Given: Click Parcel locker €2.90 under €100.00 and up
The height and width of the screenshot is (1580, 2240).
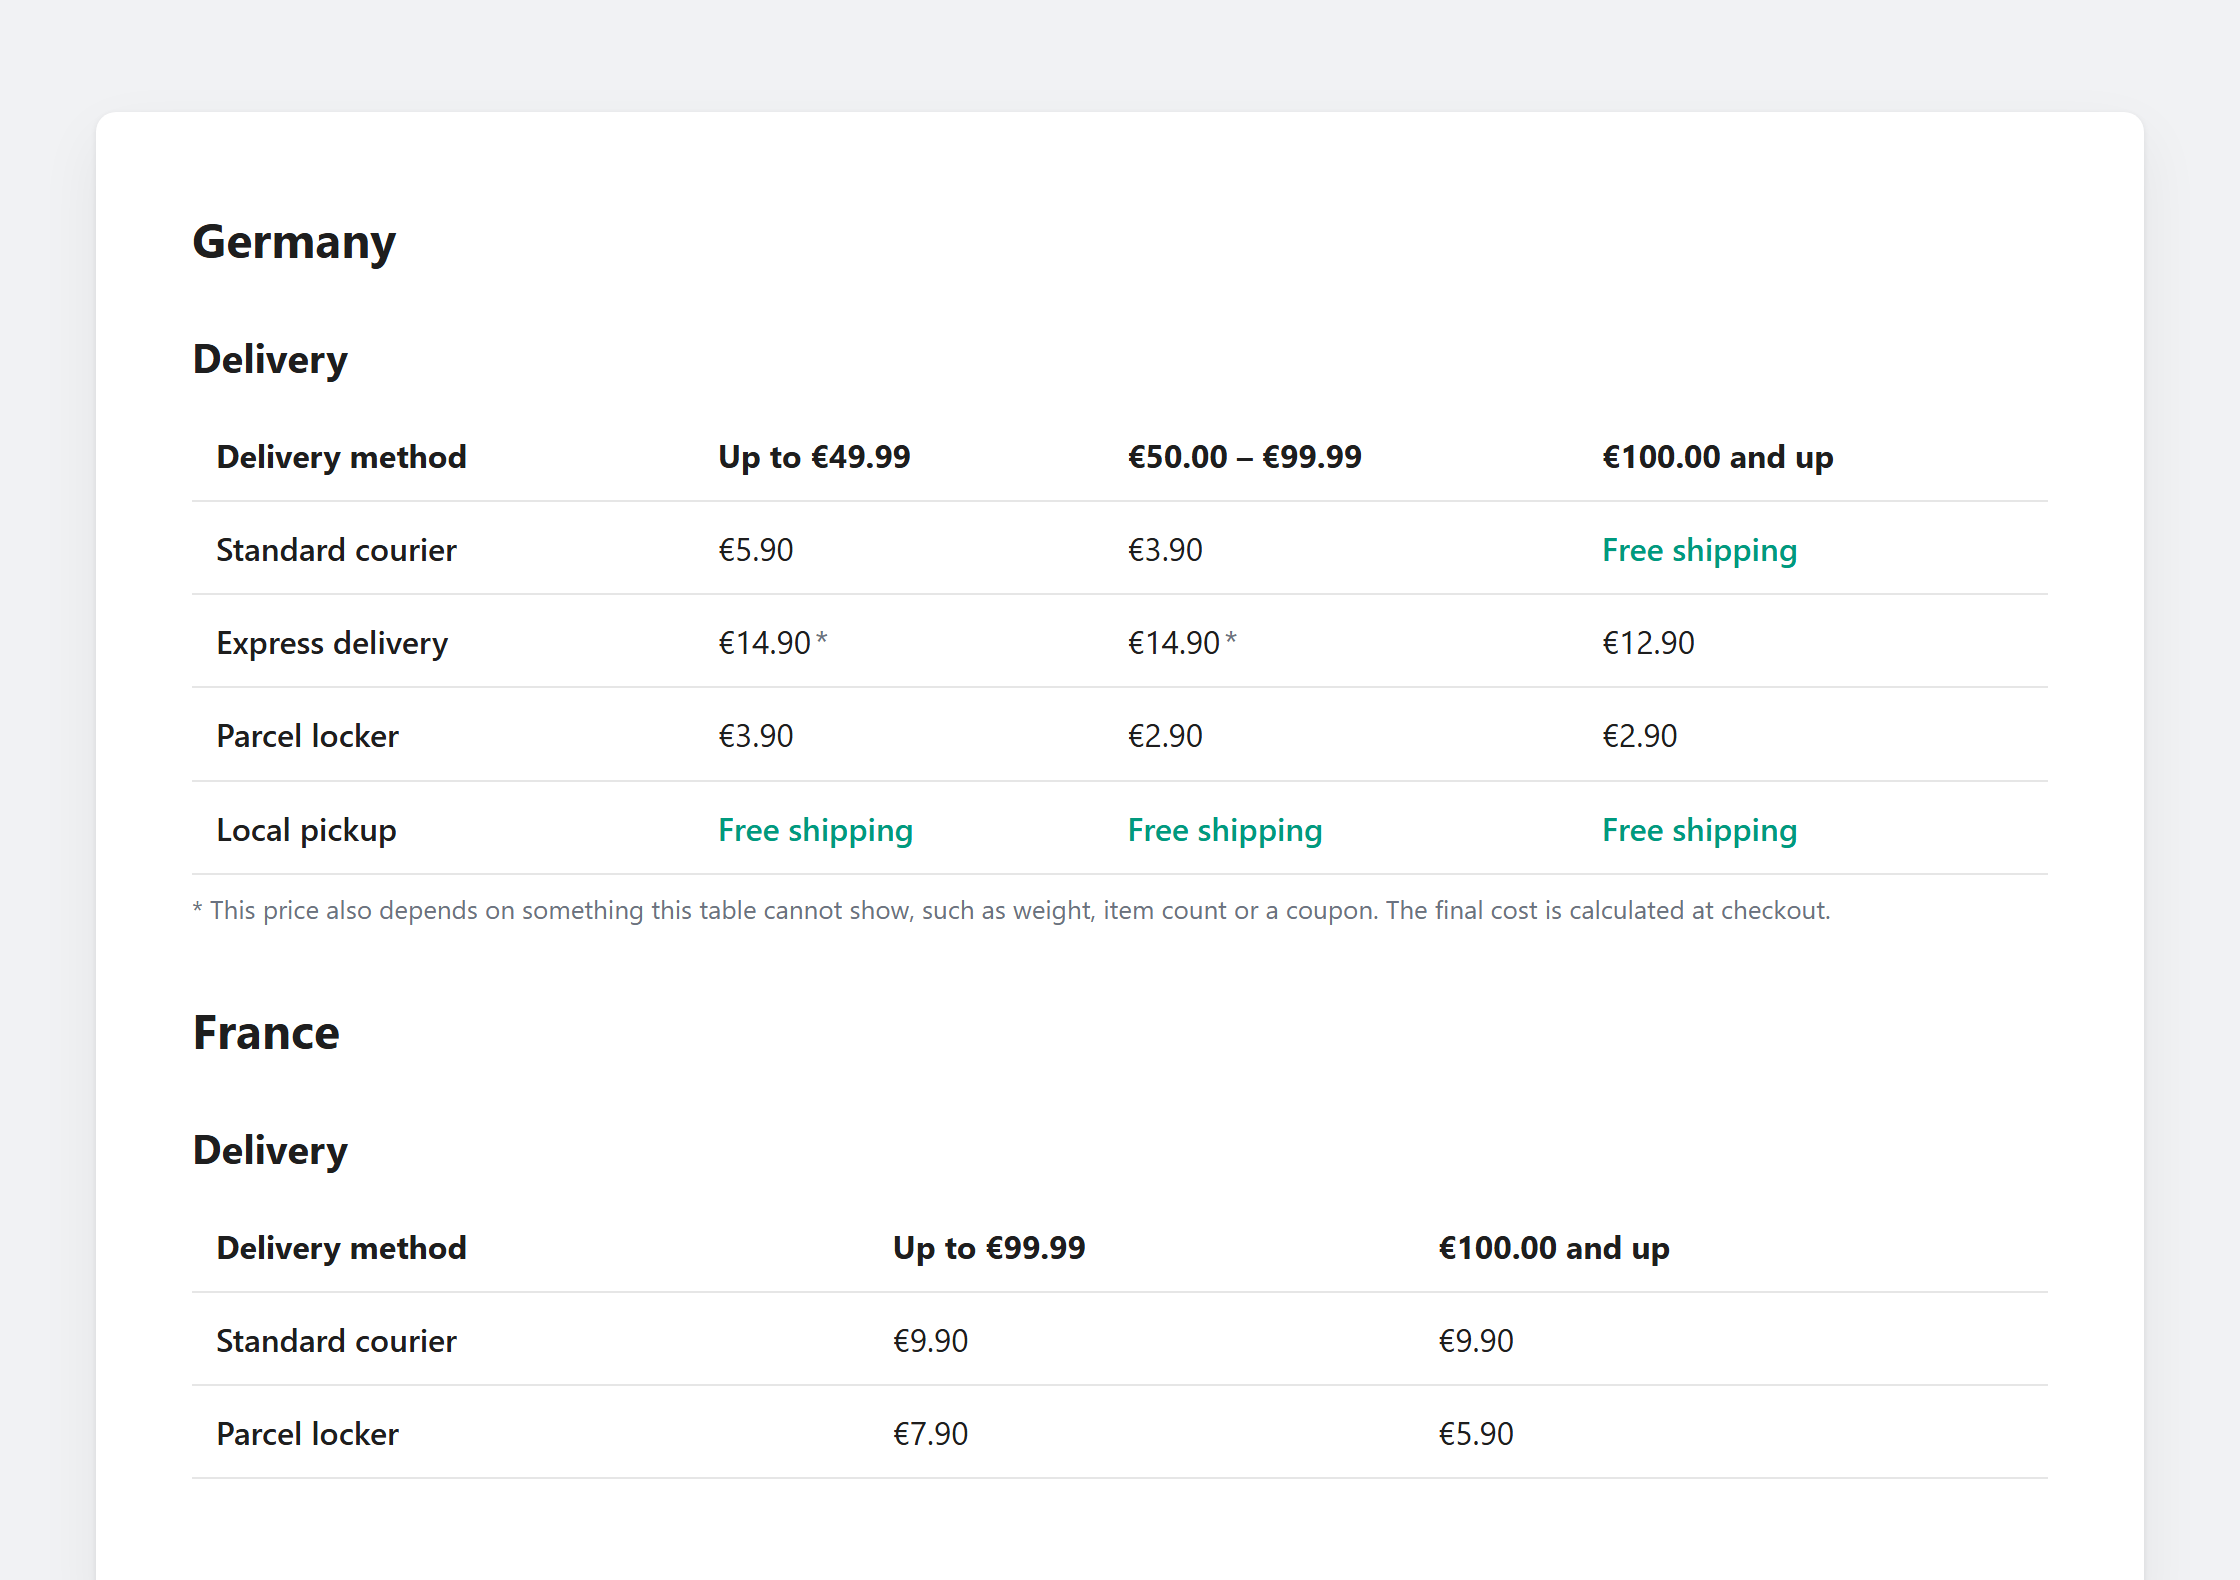Looking at the screenshot, I should tap(1640, 736).
